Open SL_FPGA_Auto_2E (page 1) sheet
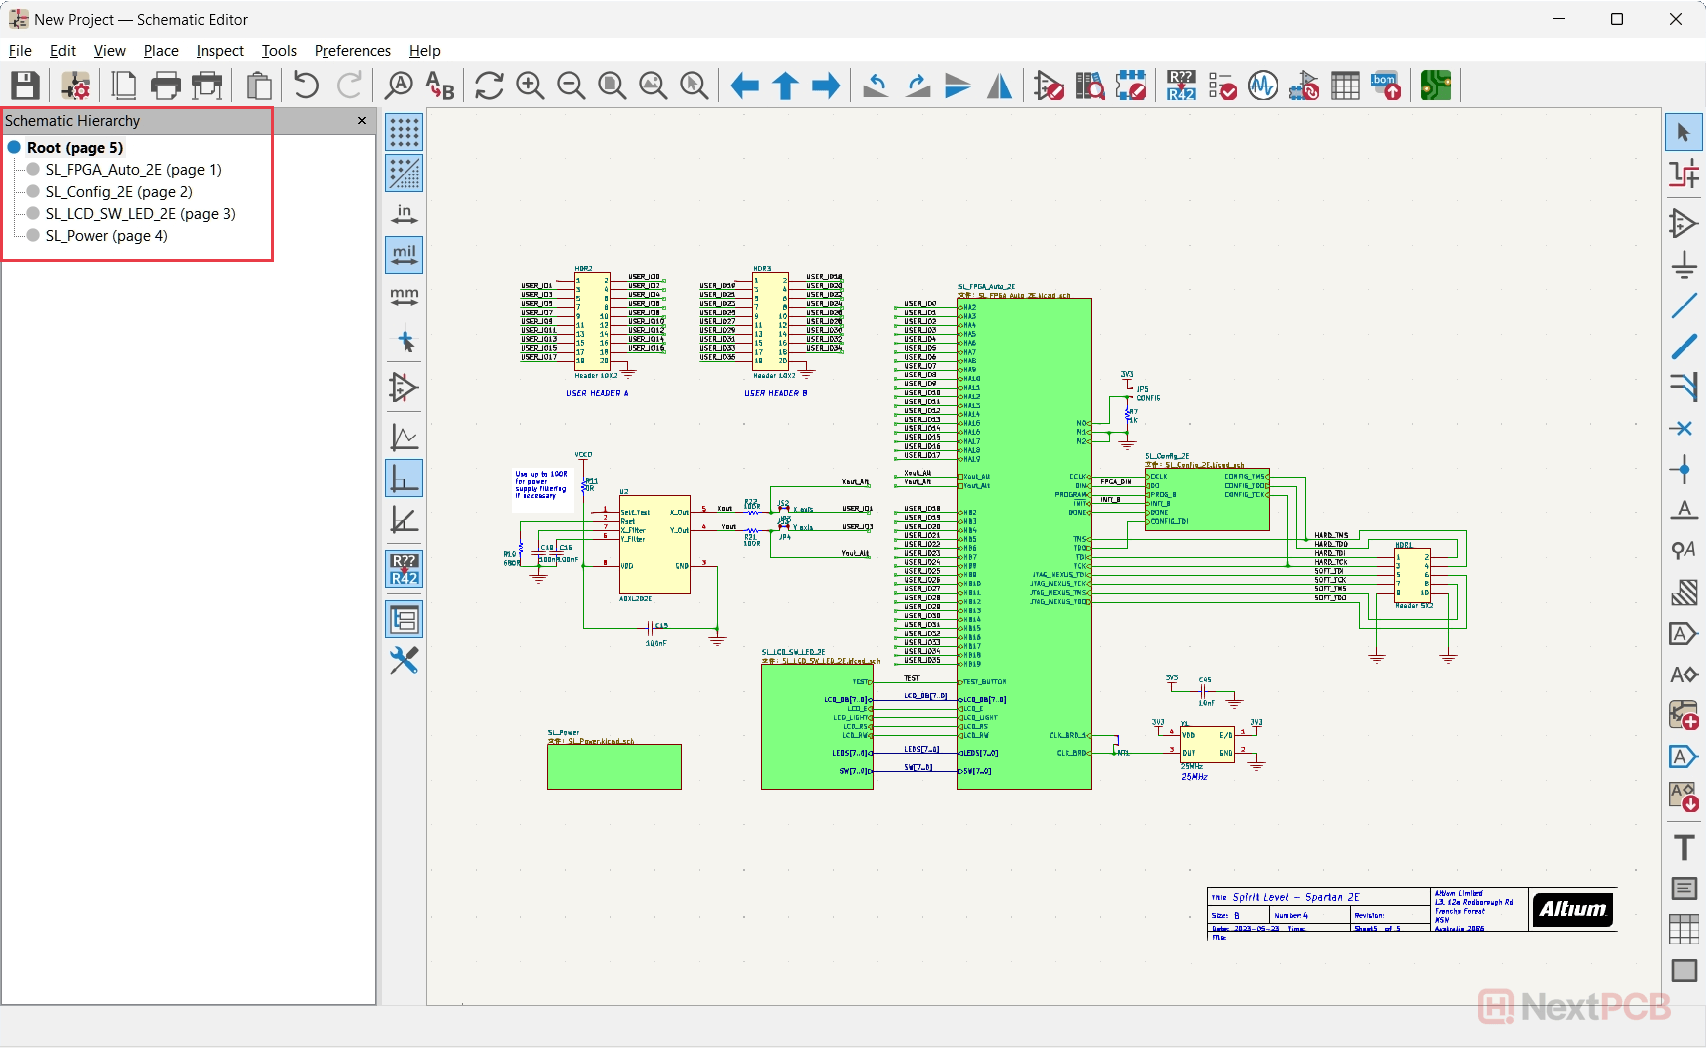Screen dimensions: 1706x1048 (x=133, y=170)
